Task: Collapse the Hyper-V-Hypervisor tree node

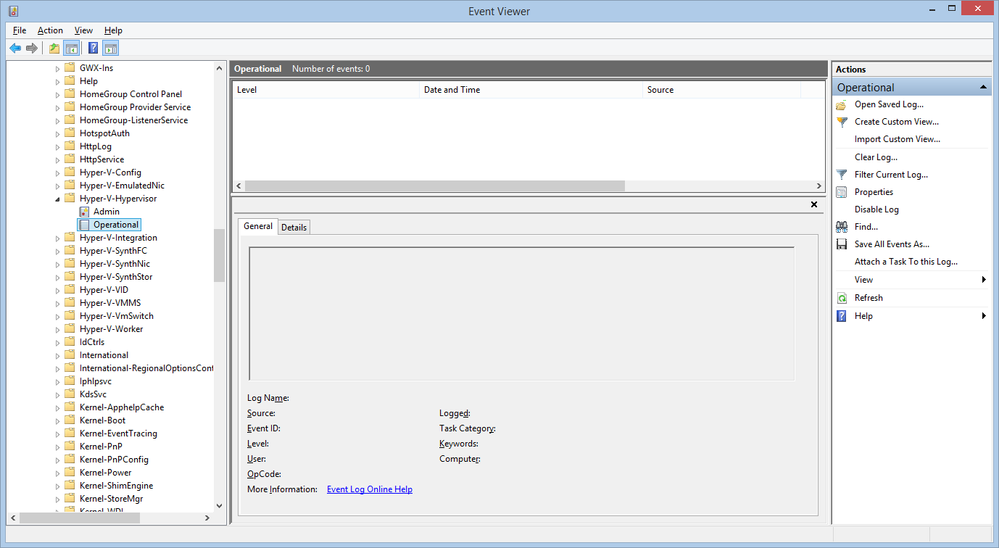Action: [57, 199]
